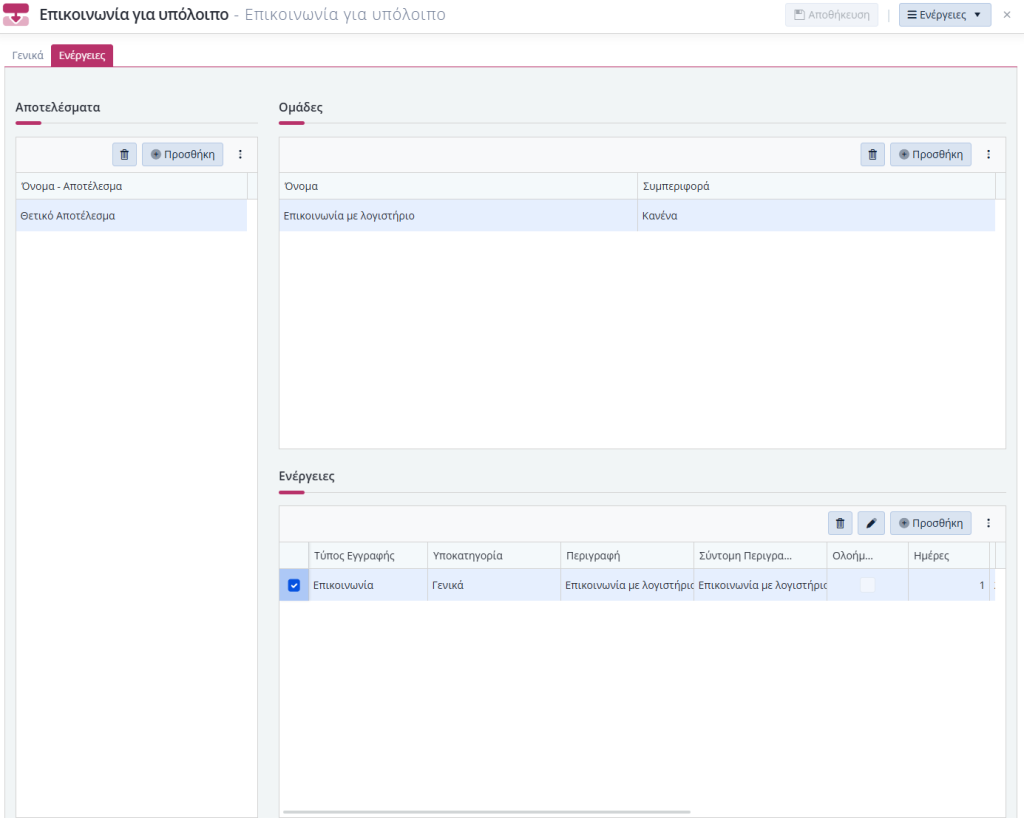Click Προσθήκη button in Αποτελέσματα panel
Screen dimensions: 1024x818
[x=183, y=155]
